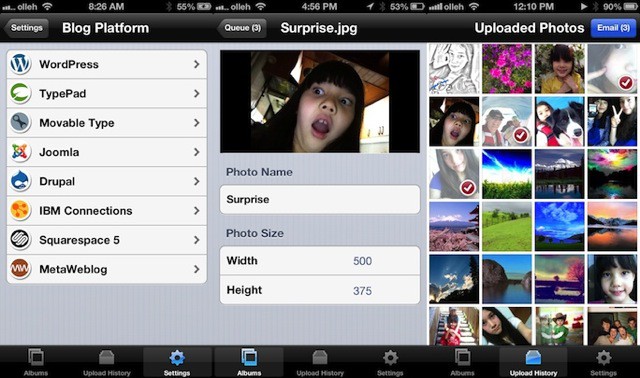Image resolution: width=640 pixels, height=378 pixels.
Task: Expand the Joomla row chevron
Action: [x=197, y=152]
